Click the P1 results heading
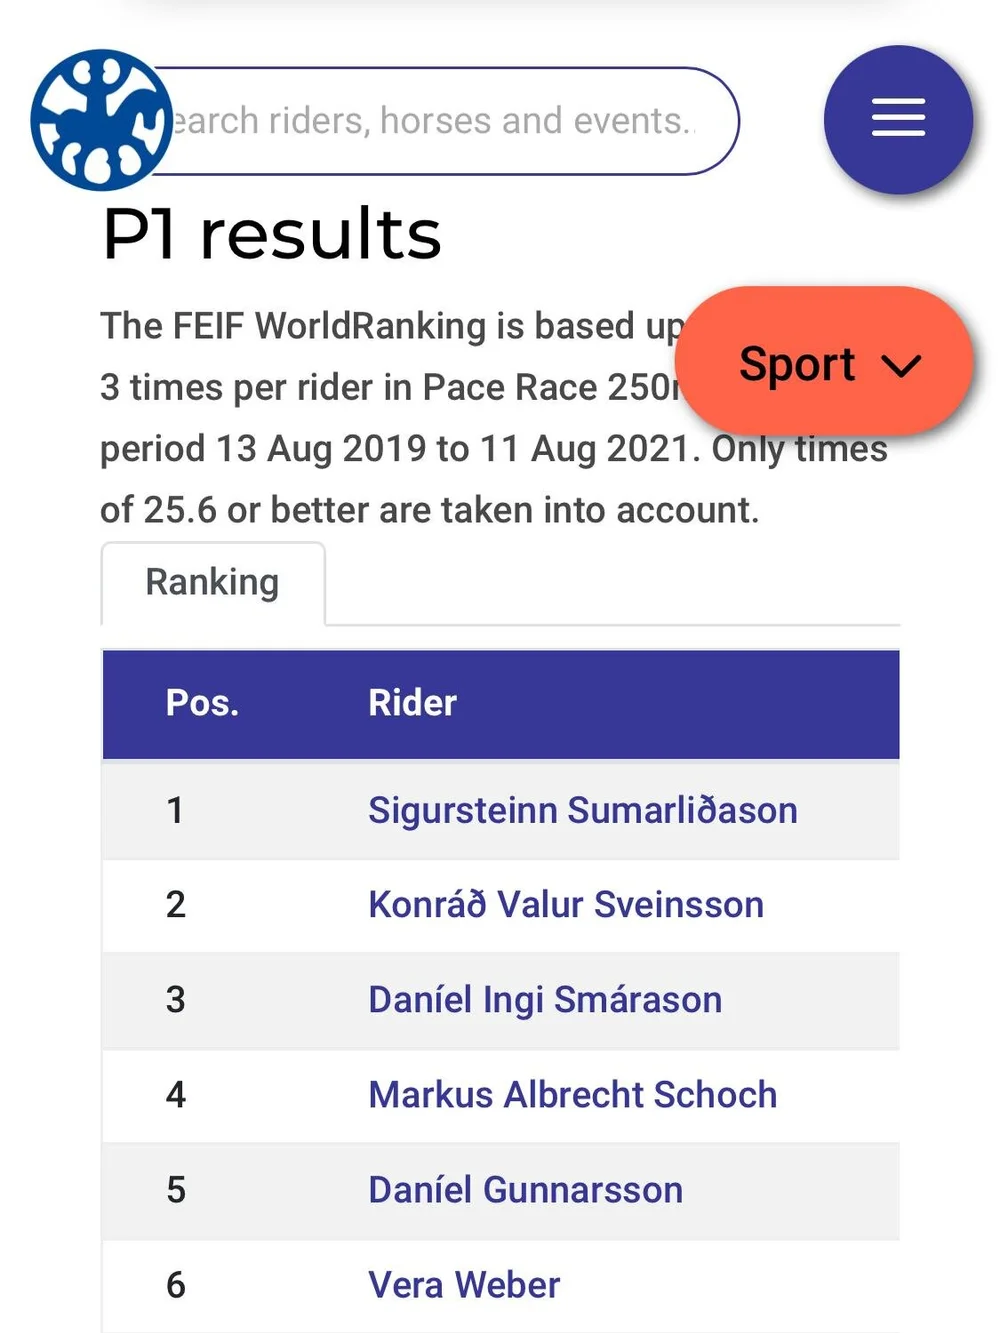Screen dimensions: 1000x1333 click(271, 235)
